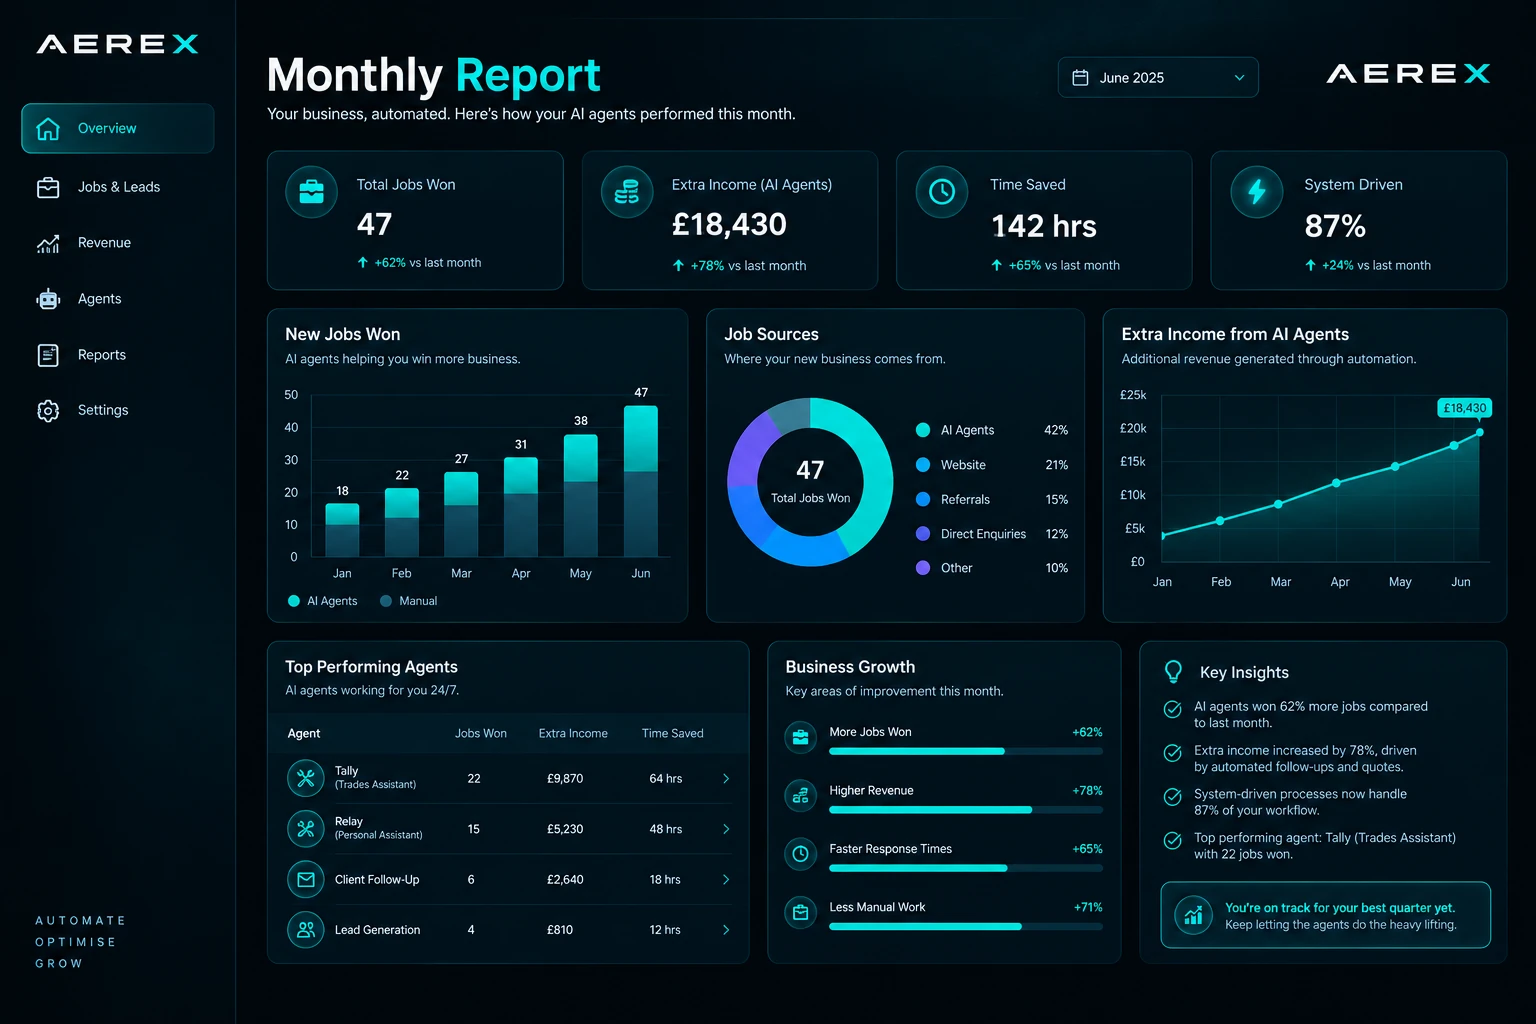Toggle the Direct Enquiries legend dot
The image size is (1536, 1024).
click(923, 534)
